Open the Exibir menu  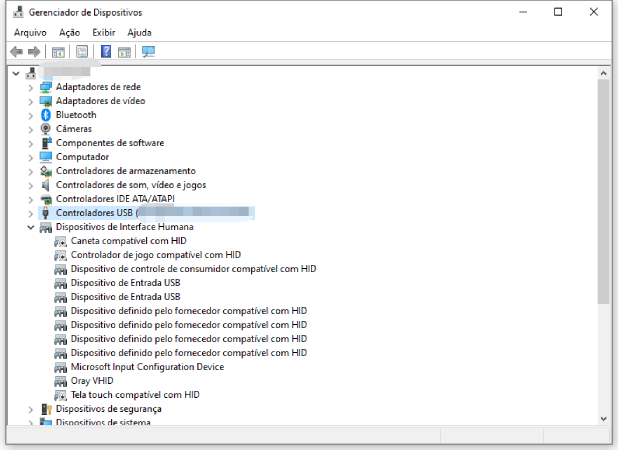104,33
